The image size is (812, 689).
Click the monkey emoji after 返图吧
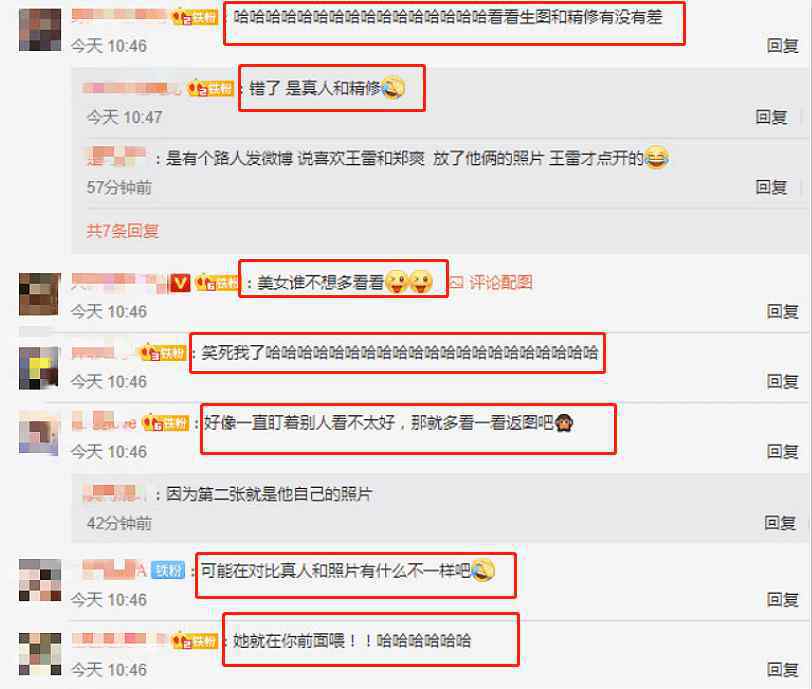click(564, 423)
